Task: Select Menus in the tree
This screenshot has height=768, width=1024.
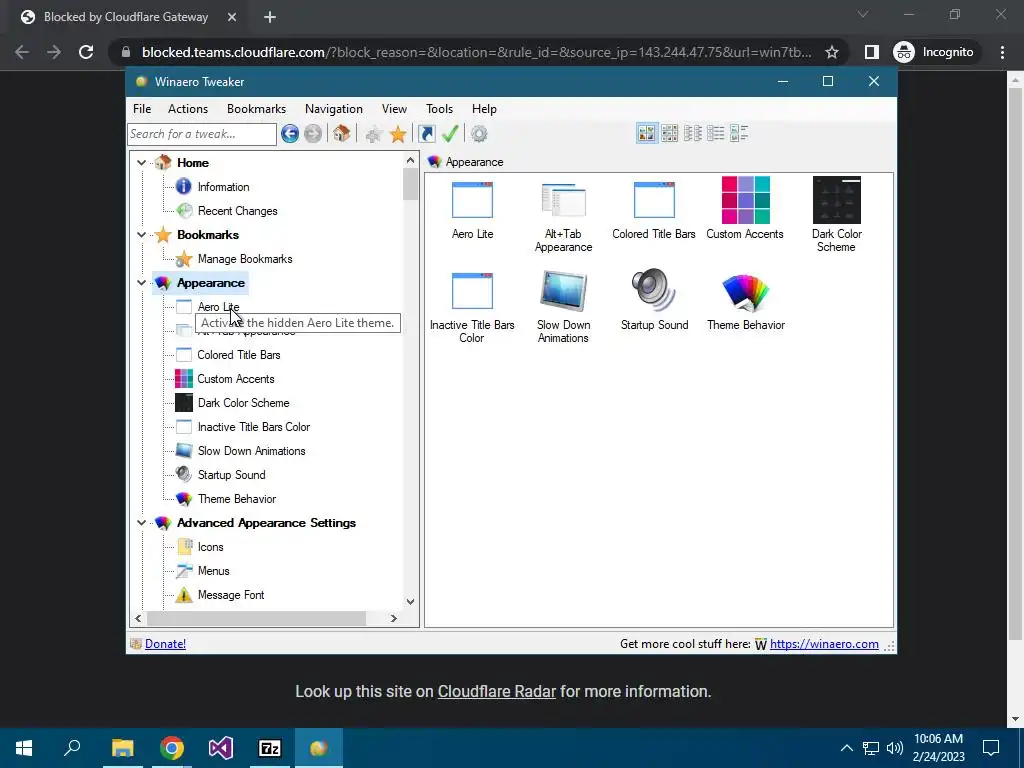Action: 214,571
